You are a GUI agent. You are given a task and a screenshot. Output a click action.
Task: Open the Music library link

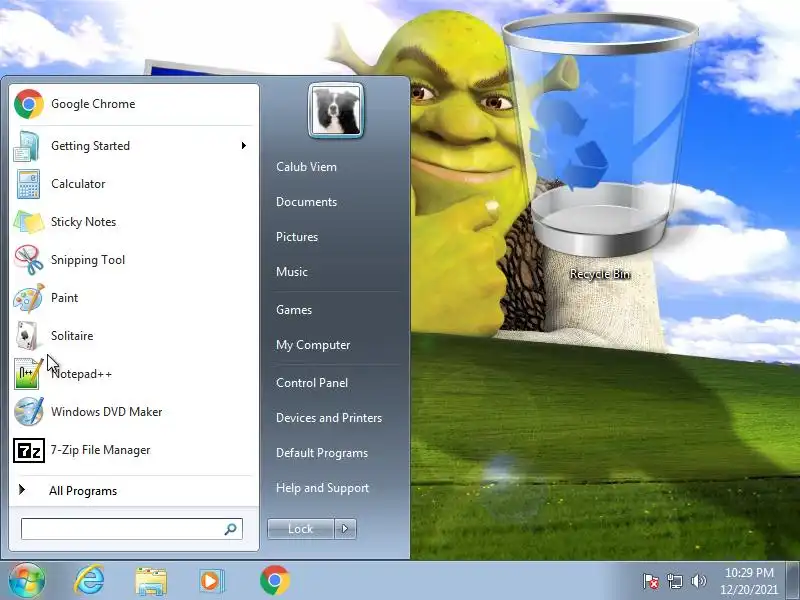click(x=291, y=272)
